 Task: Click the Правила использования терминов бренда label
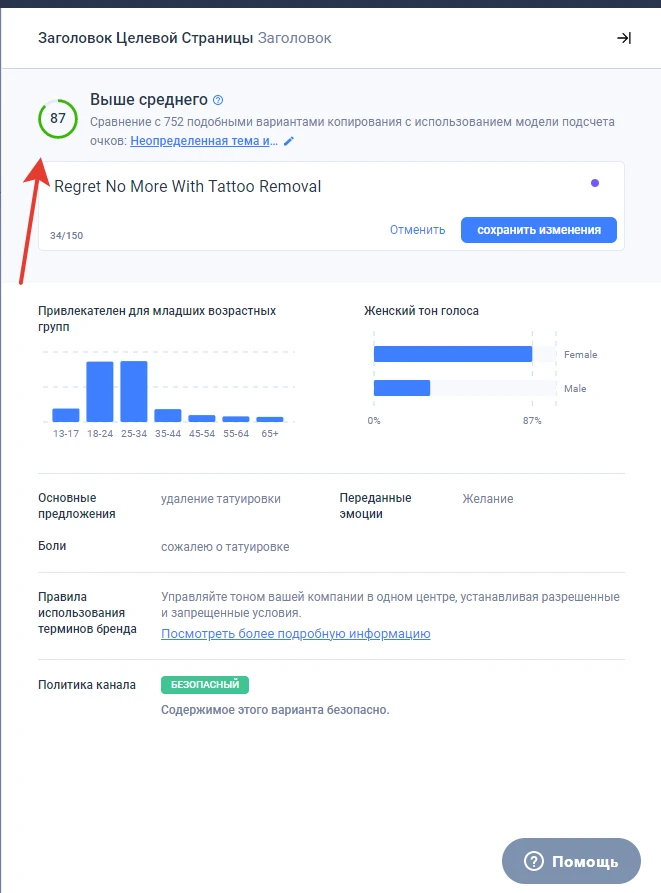click(87, 613)
